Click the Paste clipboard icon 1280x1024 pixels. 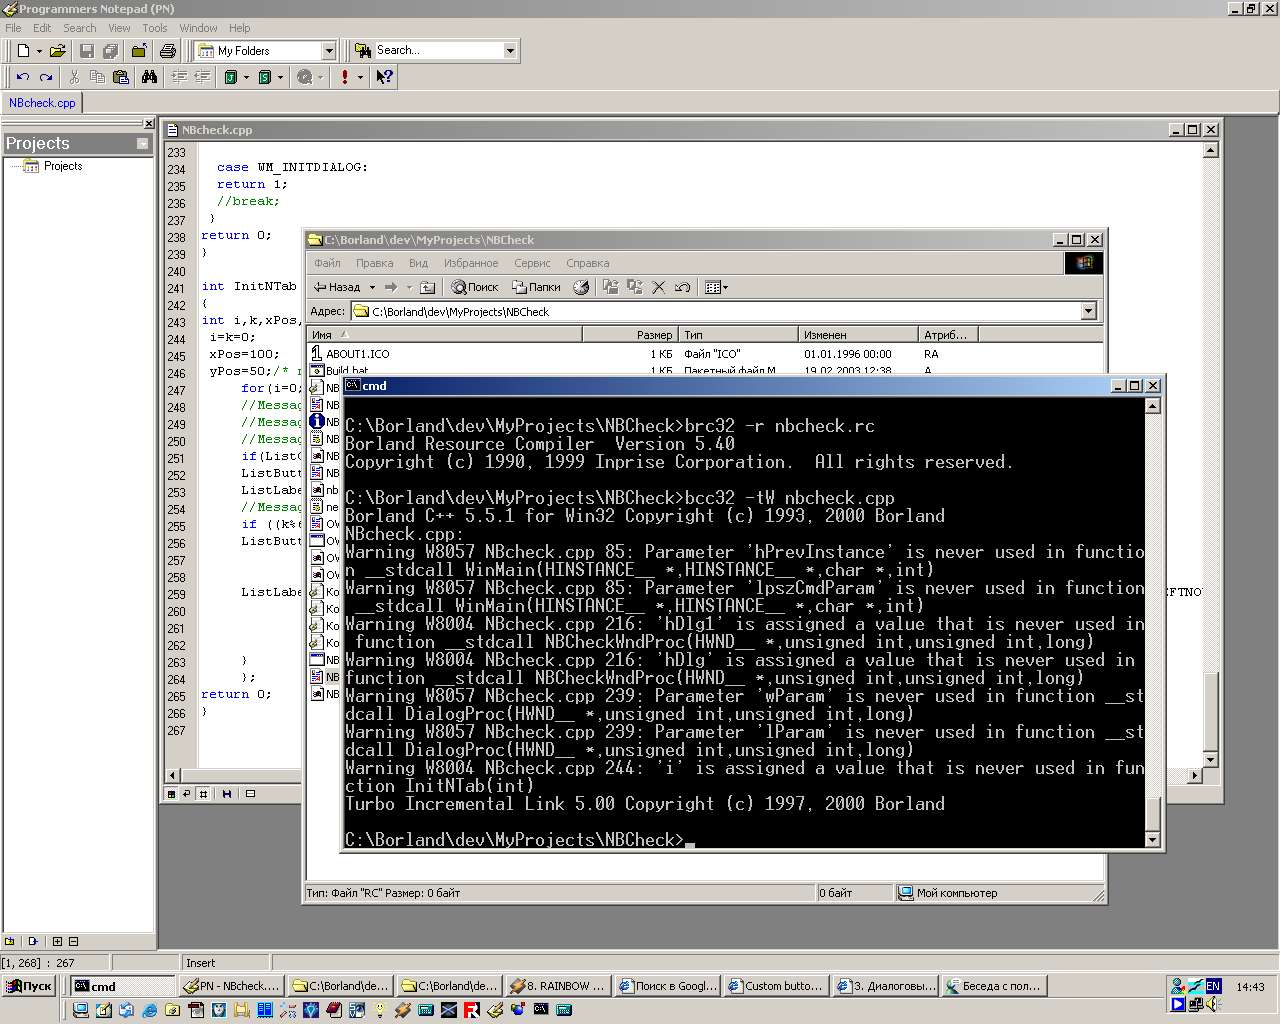point(121,77)
